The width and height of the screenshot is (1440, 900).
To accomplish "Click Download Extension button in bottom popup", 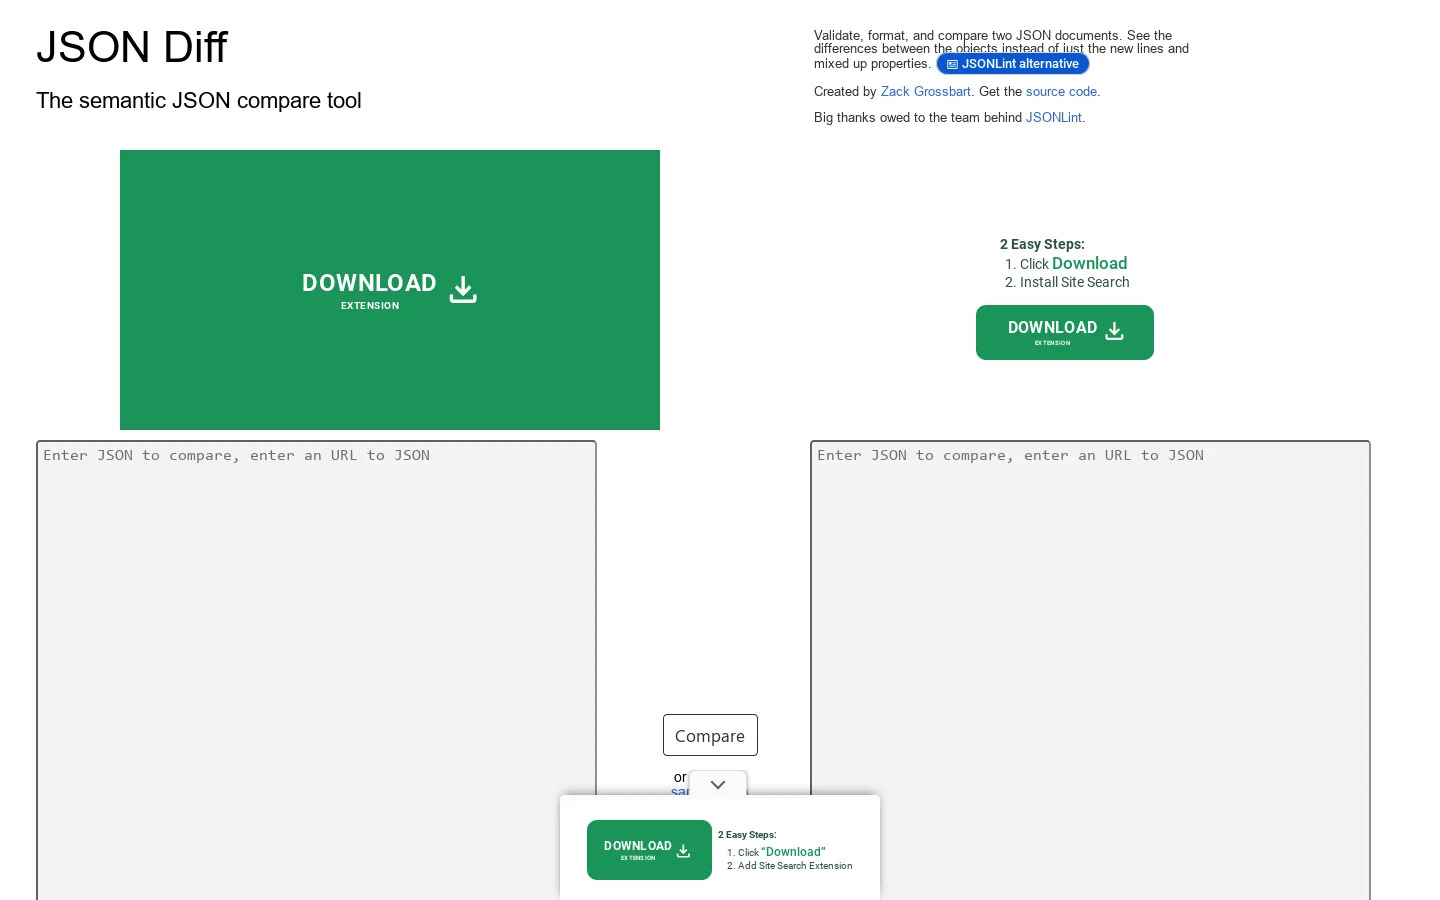I will (649, 850).
